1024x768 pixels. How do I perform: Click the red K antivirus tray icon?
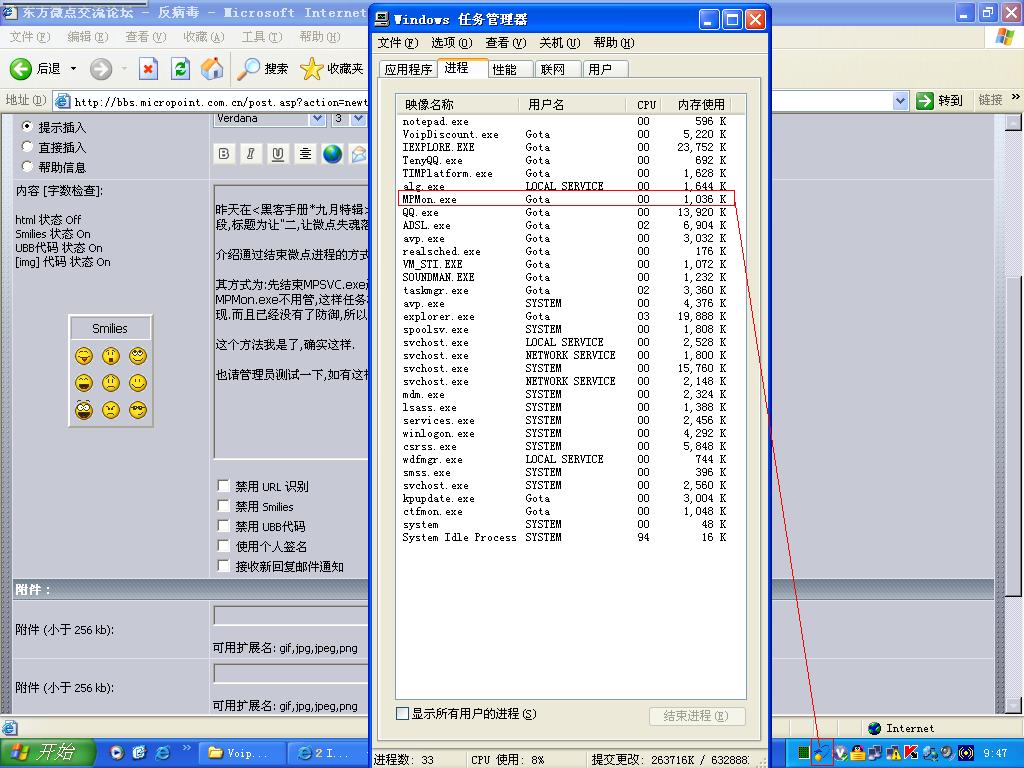pos(910,753)
